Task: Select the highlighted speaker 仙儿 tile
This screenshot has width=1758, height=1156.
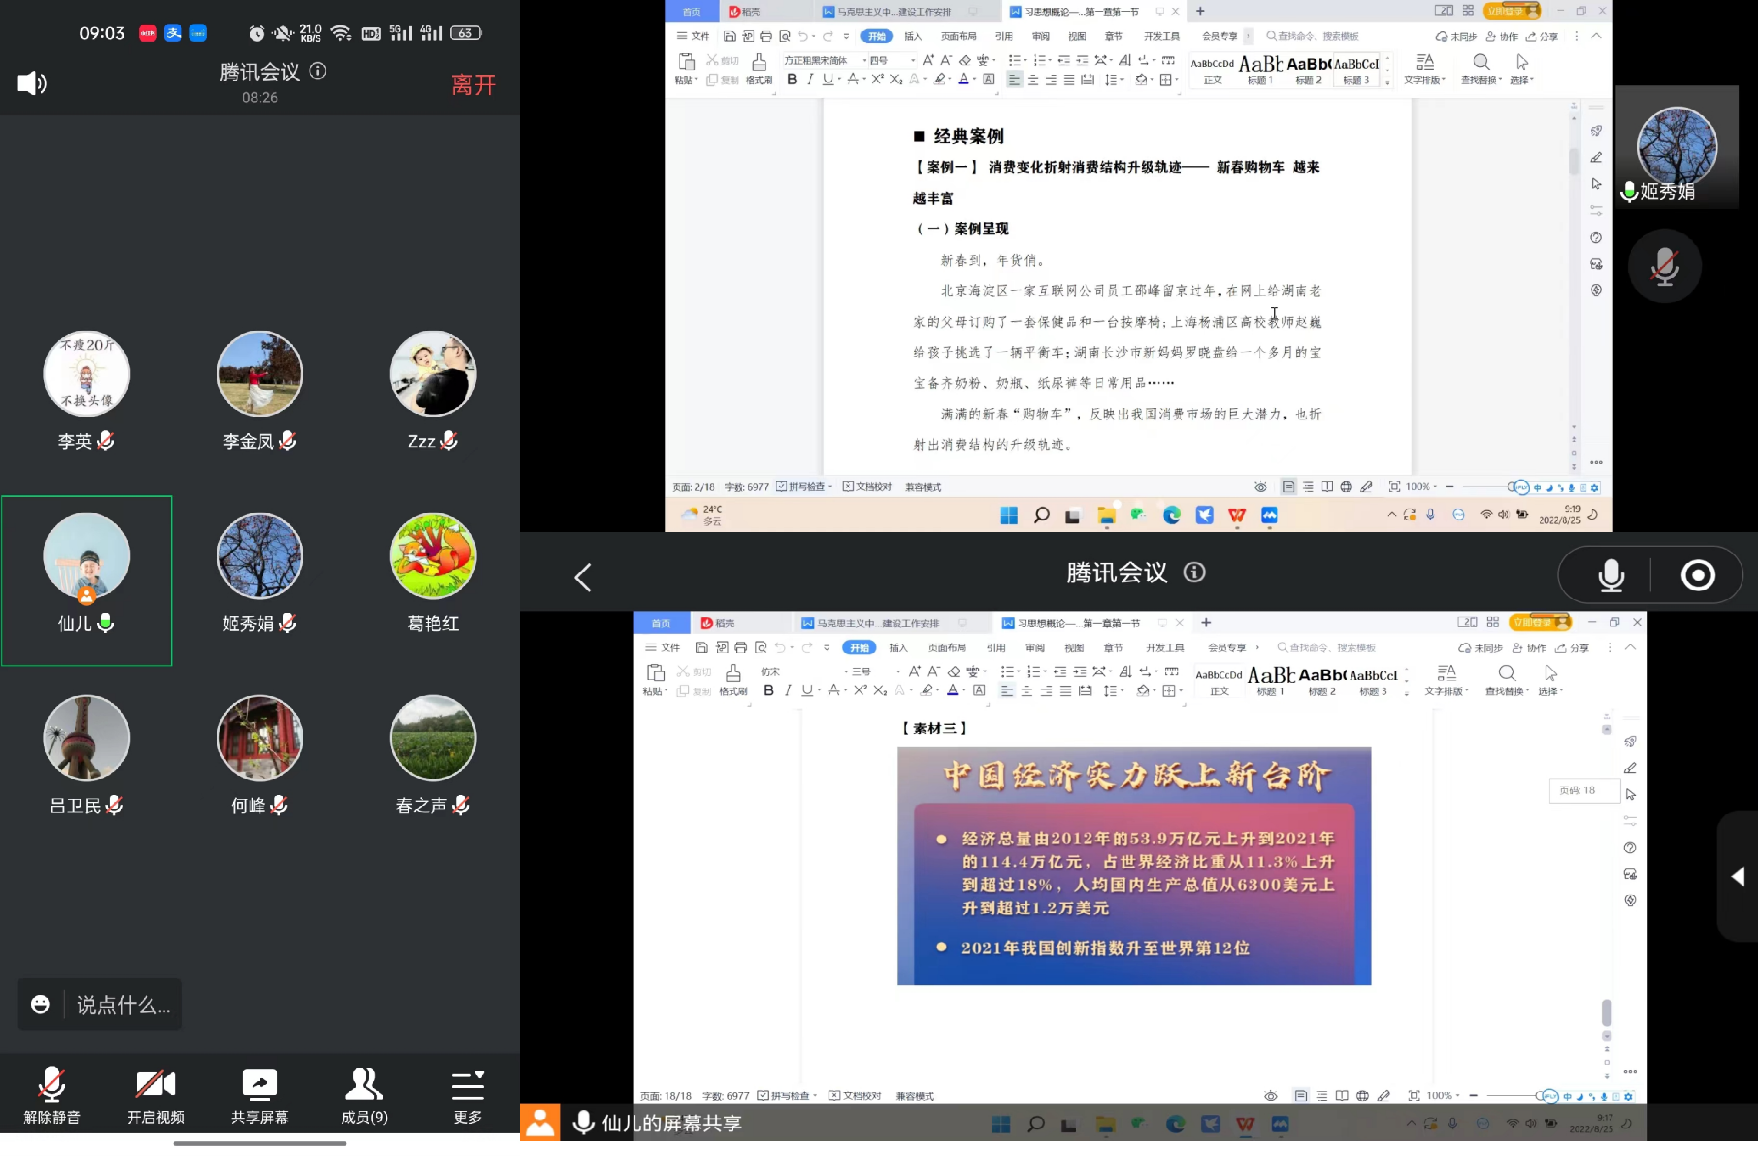Action: [87, 580]
